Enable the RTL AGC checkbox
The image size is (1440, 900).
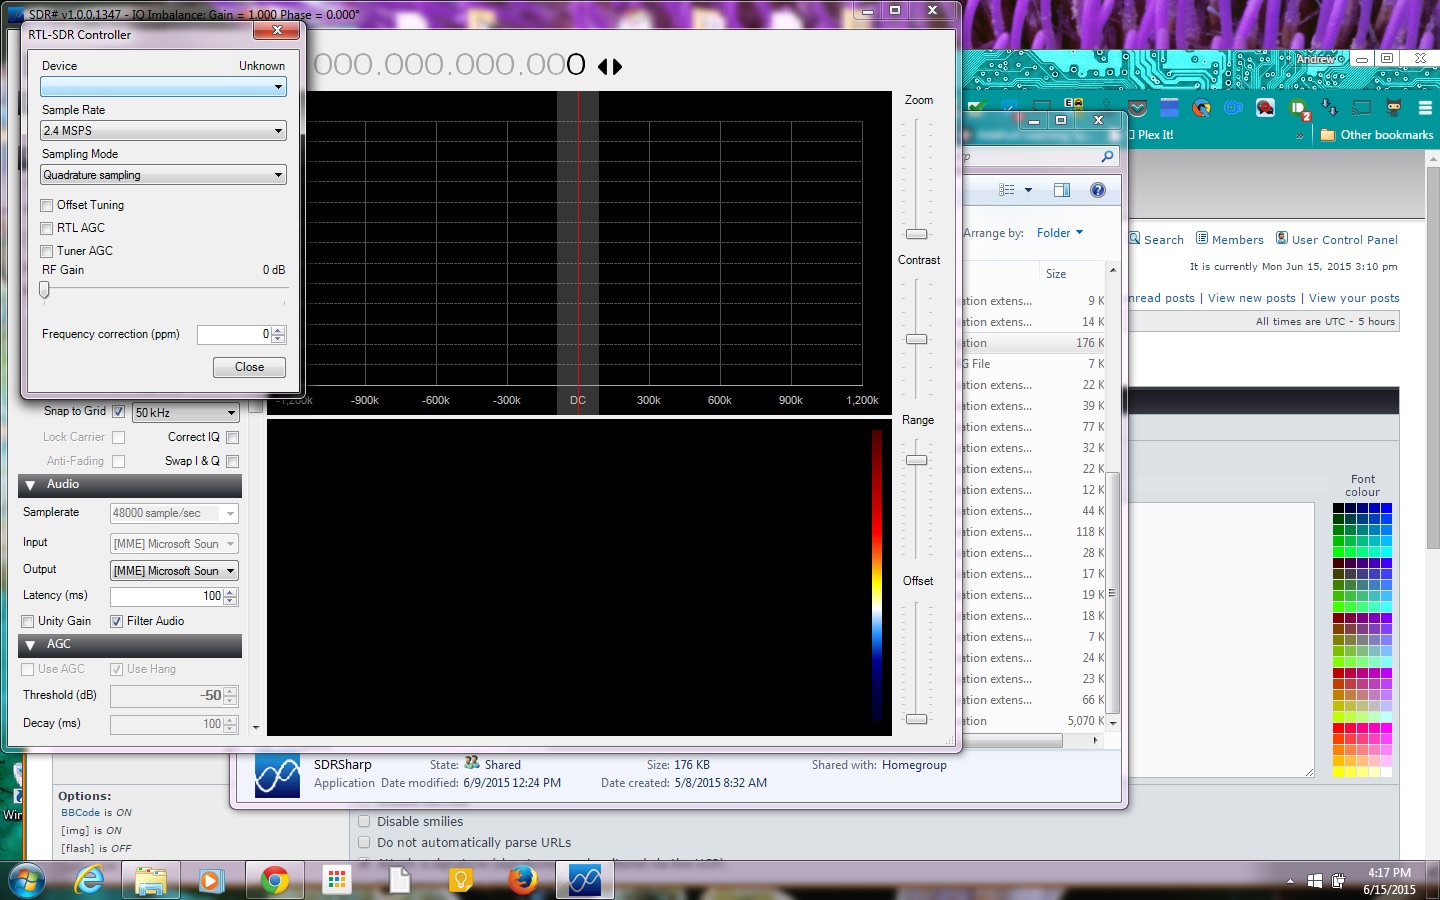coord(47,228)
